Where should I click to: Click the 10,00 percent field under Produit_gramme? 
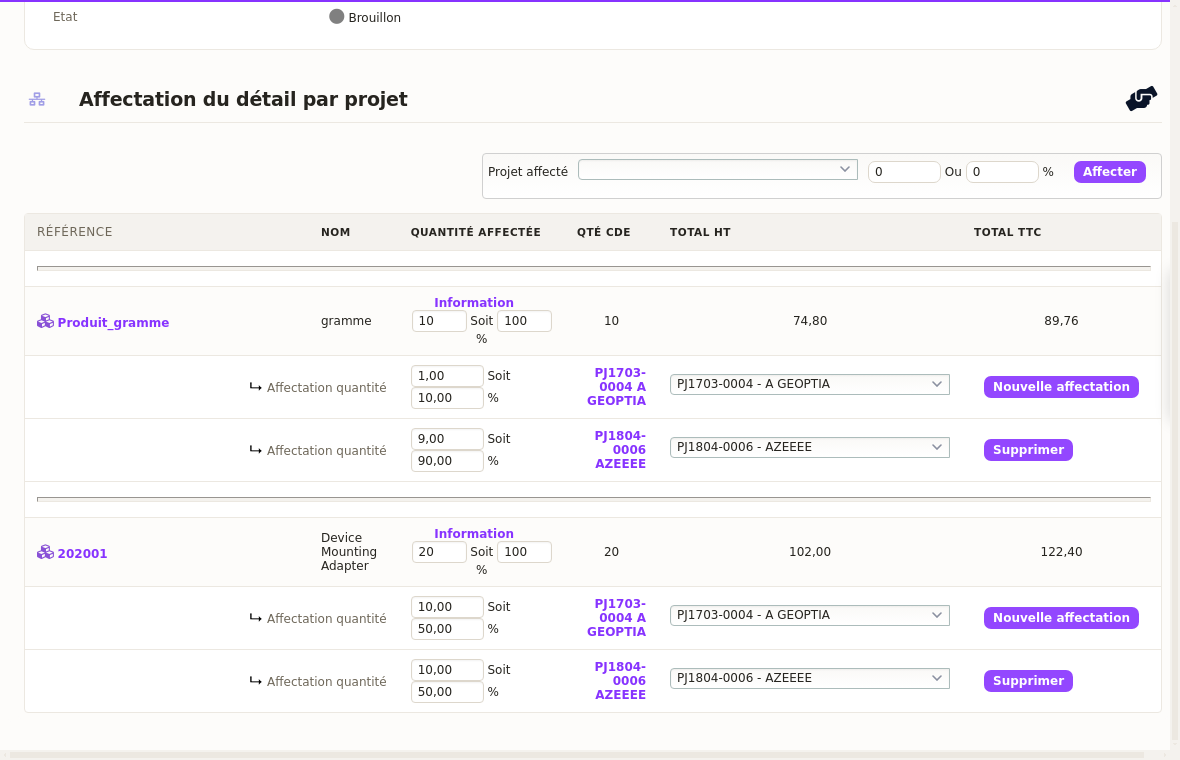447,398
